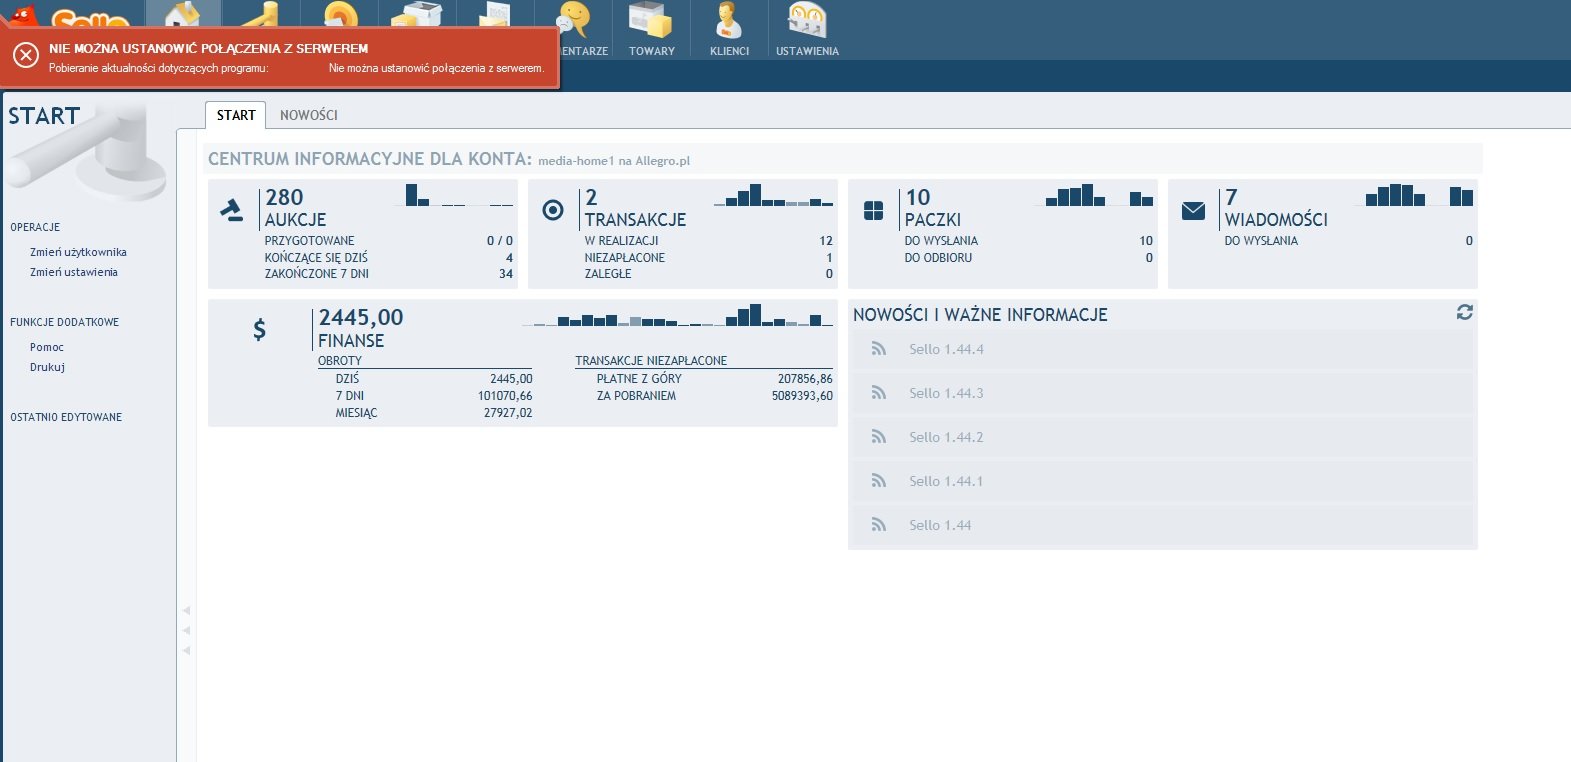Viewport: 1571px width, 762px height.
Task: Open Pomoc help link
Action: coord(47,347)
